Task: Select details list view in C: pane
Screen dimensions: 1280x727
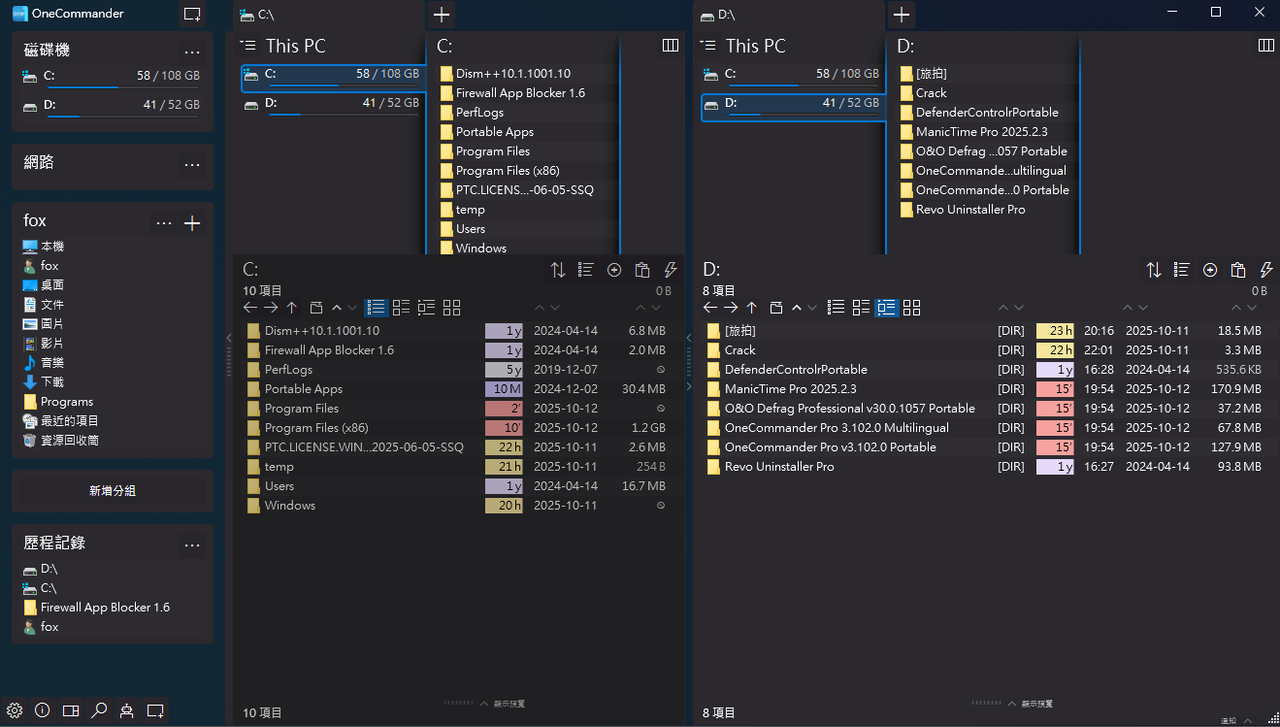Action: pyautogui.click(x=376, y=308)
